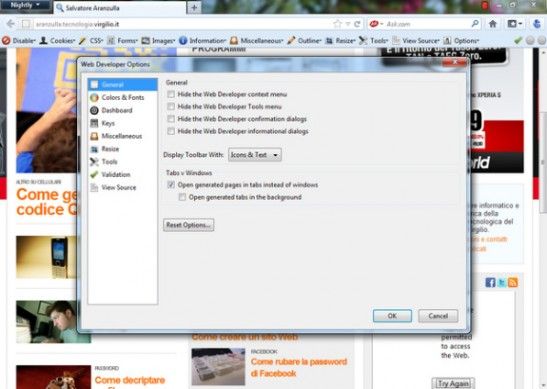Image resolution: width=547 pixels, height=389 pixels.
Task: Click Cancel in Web Developer Options
Action: 438,316
